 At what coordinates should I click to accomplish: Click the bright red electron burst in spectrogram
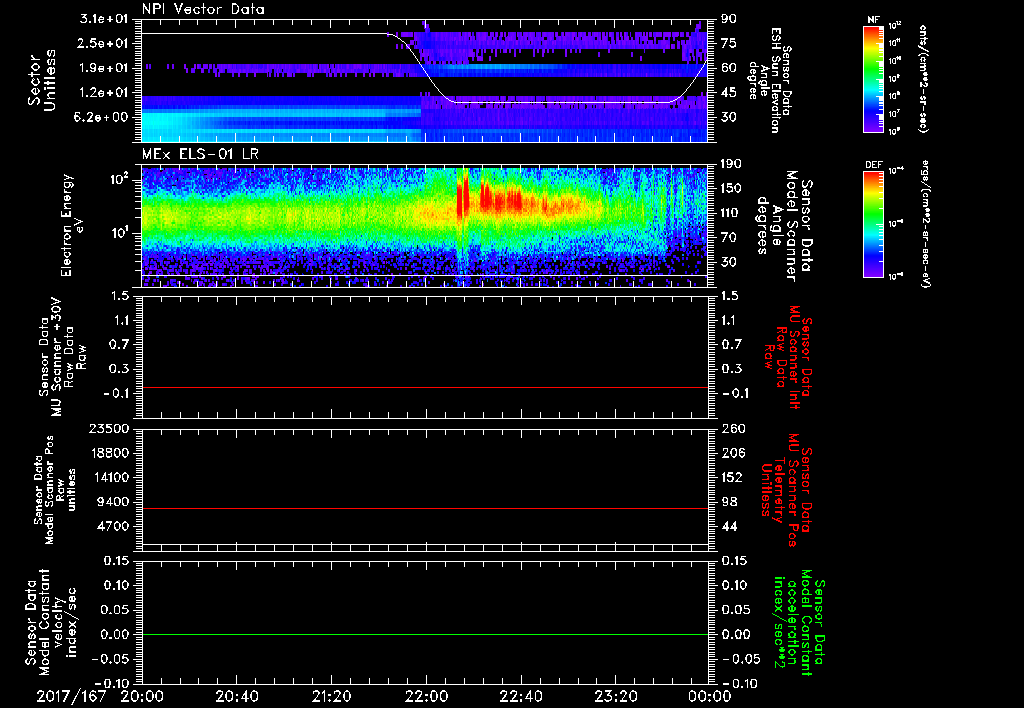click(x=462, y=198)
